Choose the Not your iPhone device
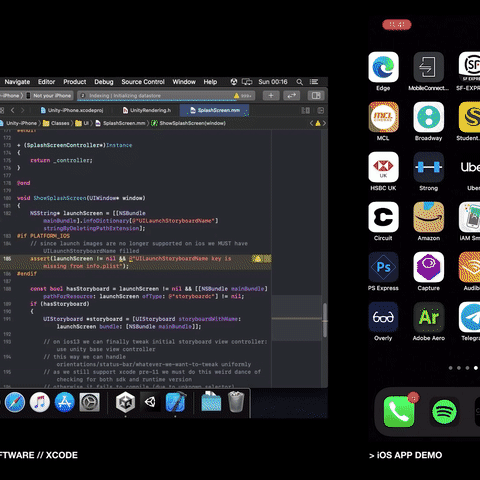Viewport: 480px width, 480px height. point(49,96)
